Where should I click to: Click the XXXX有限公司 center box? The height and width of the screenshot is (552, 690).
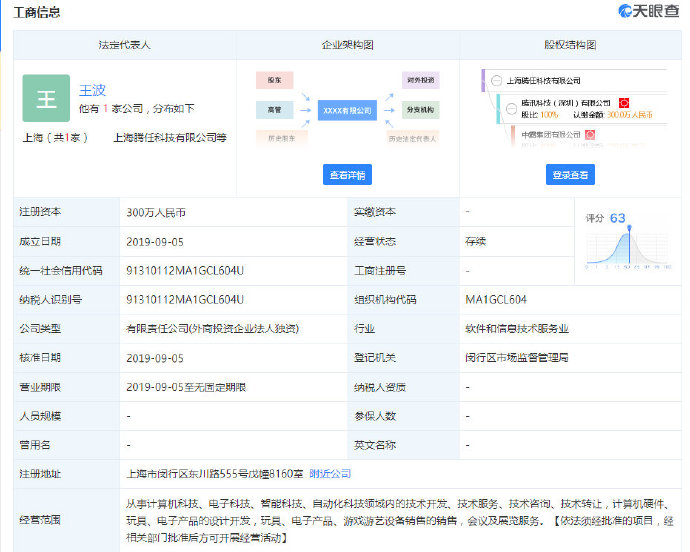[x=347, y=110]
